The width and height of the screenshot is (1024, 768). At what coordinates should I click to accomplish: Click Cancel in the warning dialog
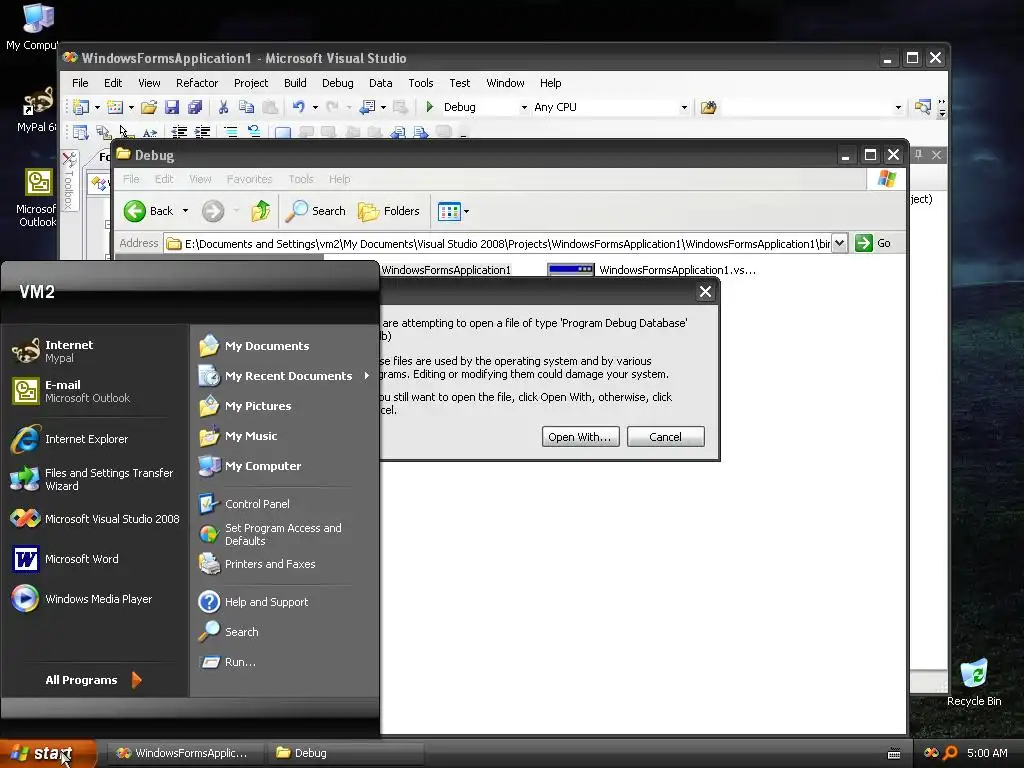click(665, 437)
